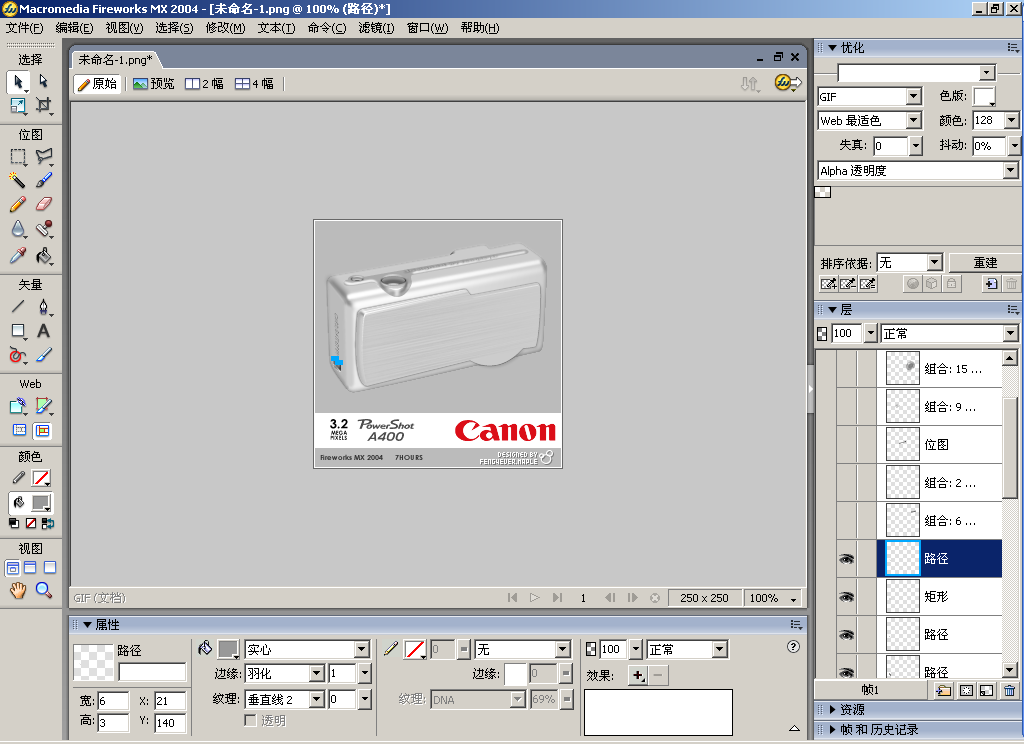Select the Rectangle vector tool
This screenshot has height=744, width=1024.
point(18,331)
